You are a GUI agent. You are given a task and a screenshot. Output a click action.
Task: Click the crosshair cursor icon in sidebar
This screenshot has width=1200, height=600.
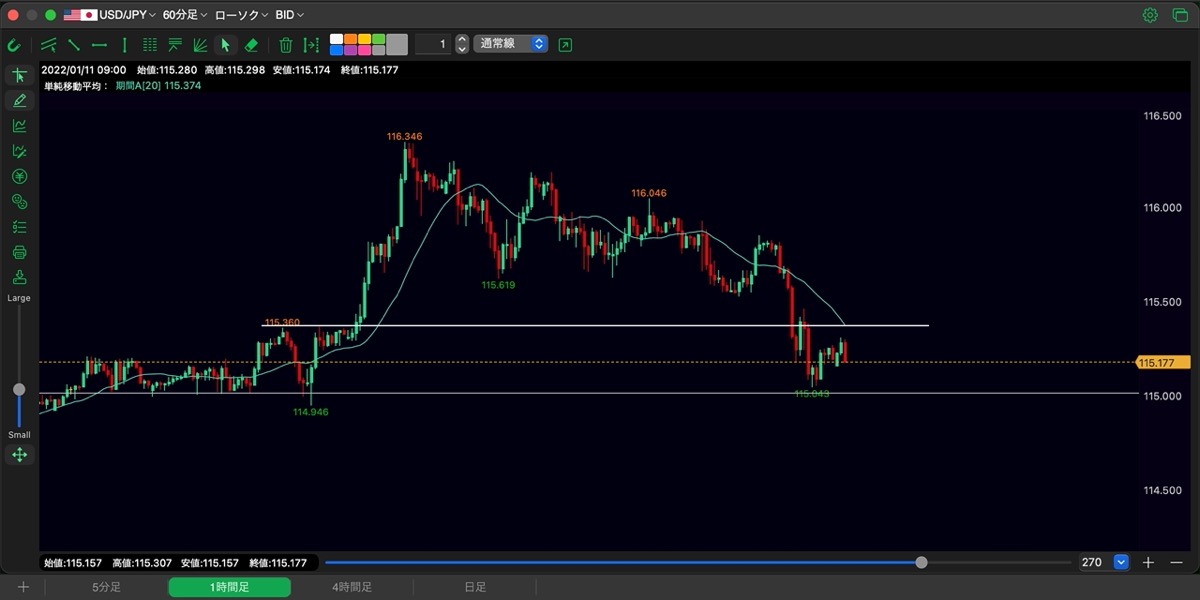[19, 76]
